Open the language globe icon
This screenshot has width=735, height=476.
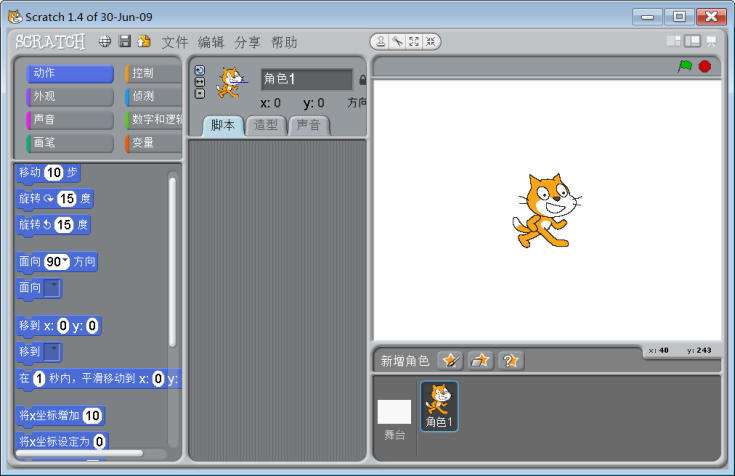tap(105, 42)
